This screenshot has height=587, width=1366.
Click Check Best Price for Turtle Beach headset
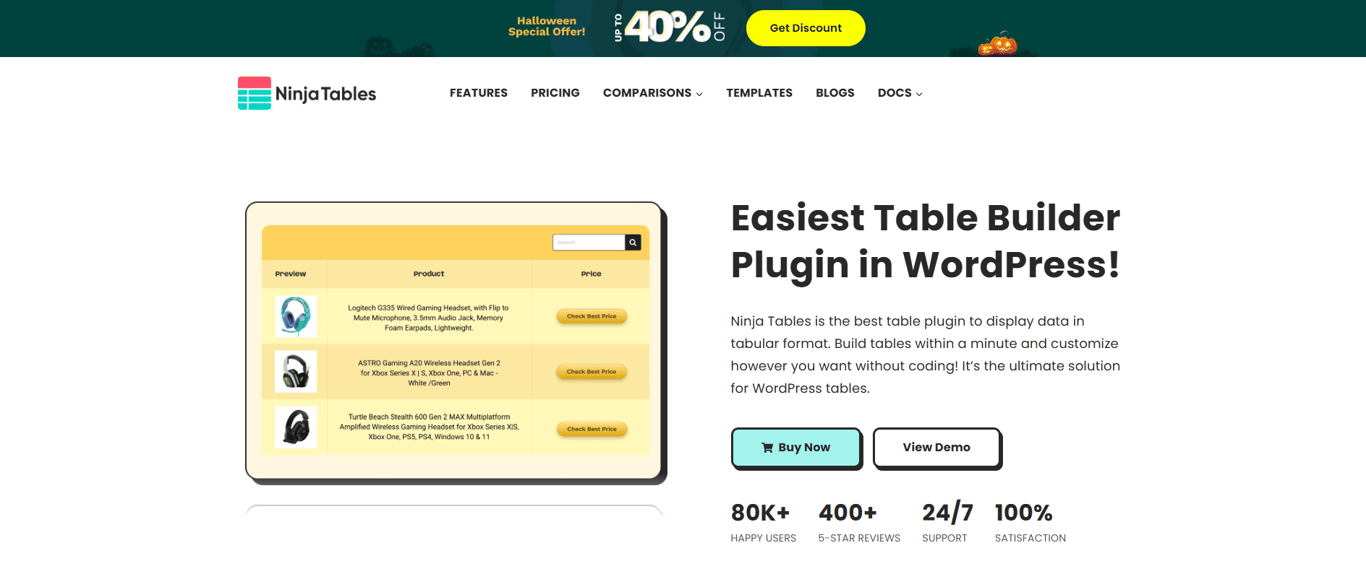[x=591, y=429]
